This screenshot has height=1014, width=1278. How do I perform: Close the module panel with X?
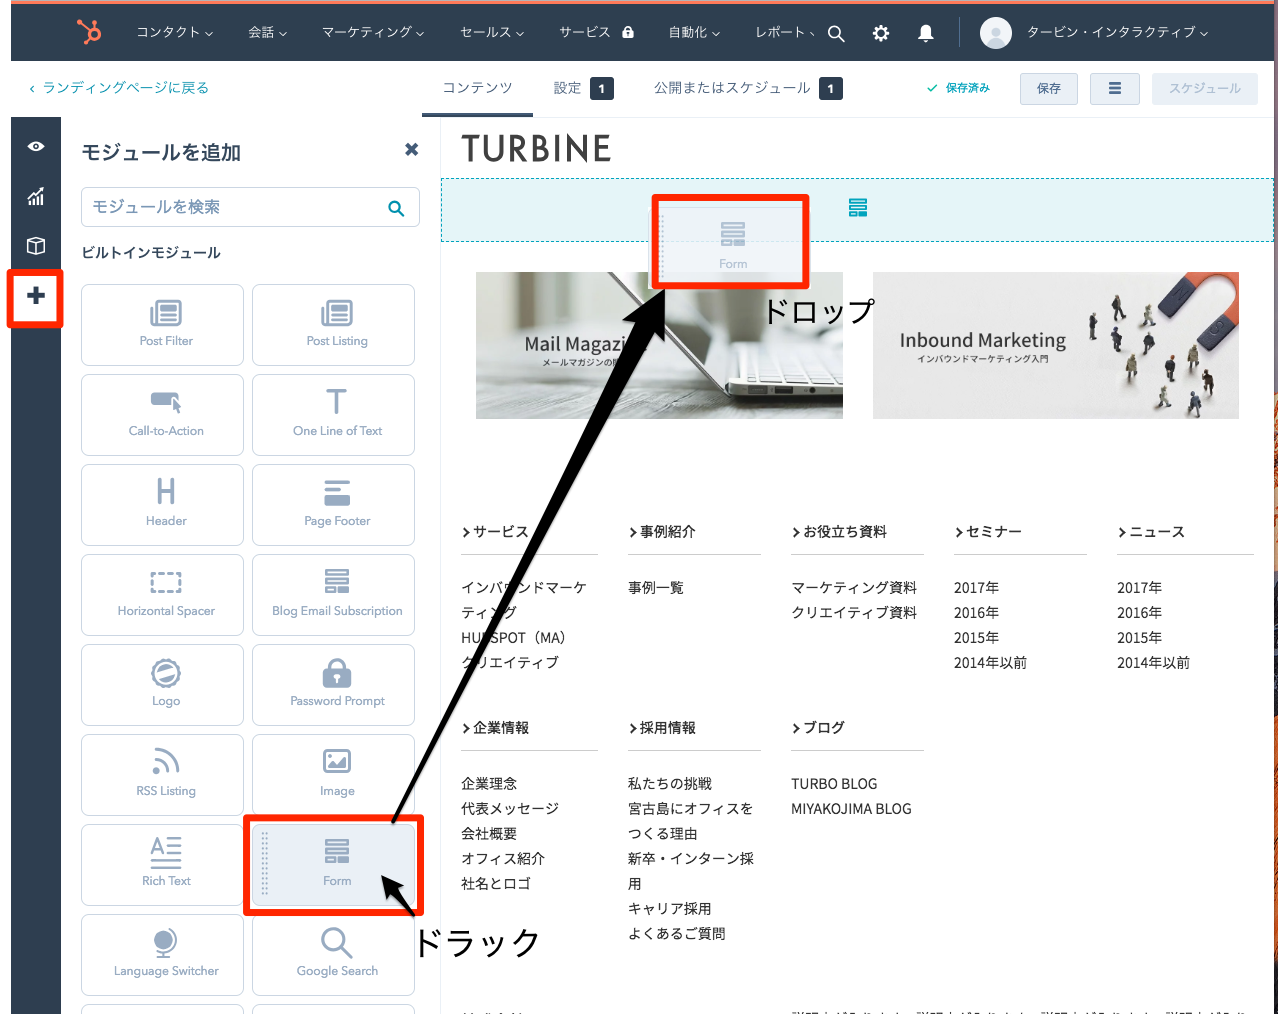pyautogui.click(x=411, y=149)
